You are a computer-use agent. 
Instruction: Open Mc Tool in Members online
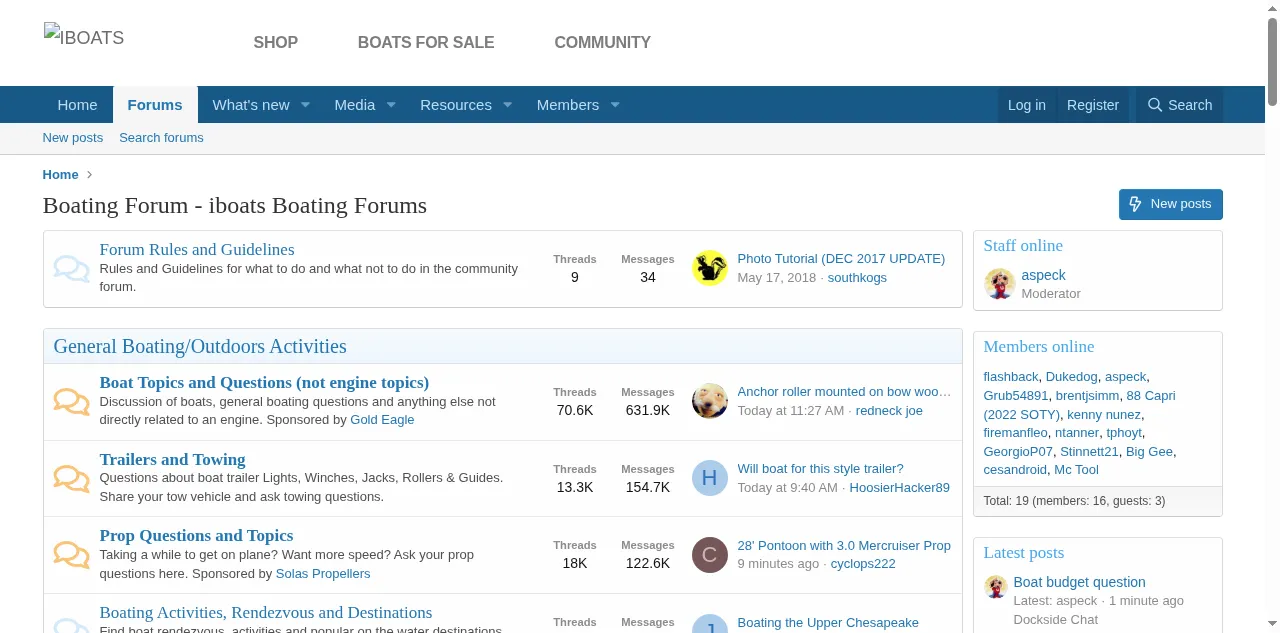tap(1076, 470)
